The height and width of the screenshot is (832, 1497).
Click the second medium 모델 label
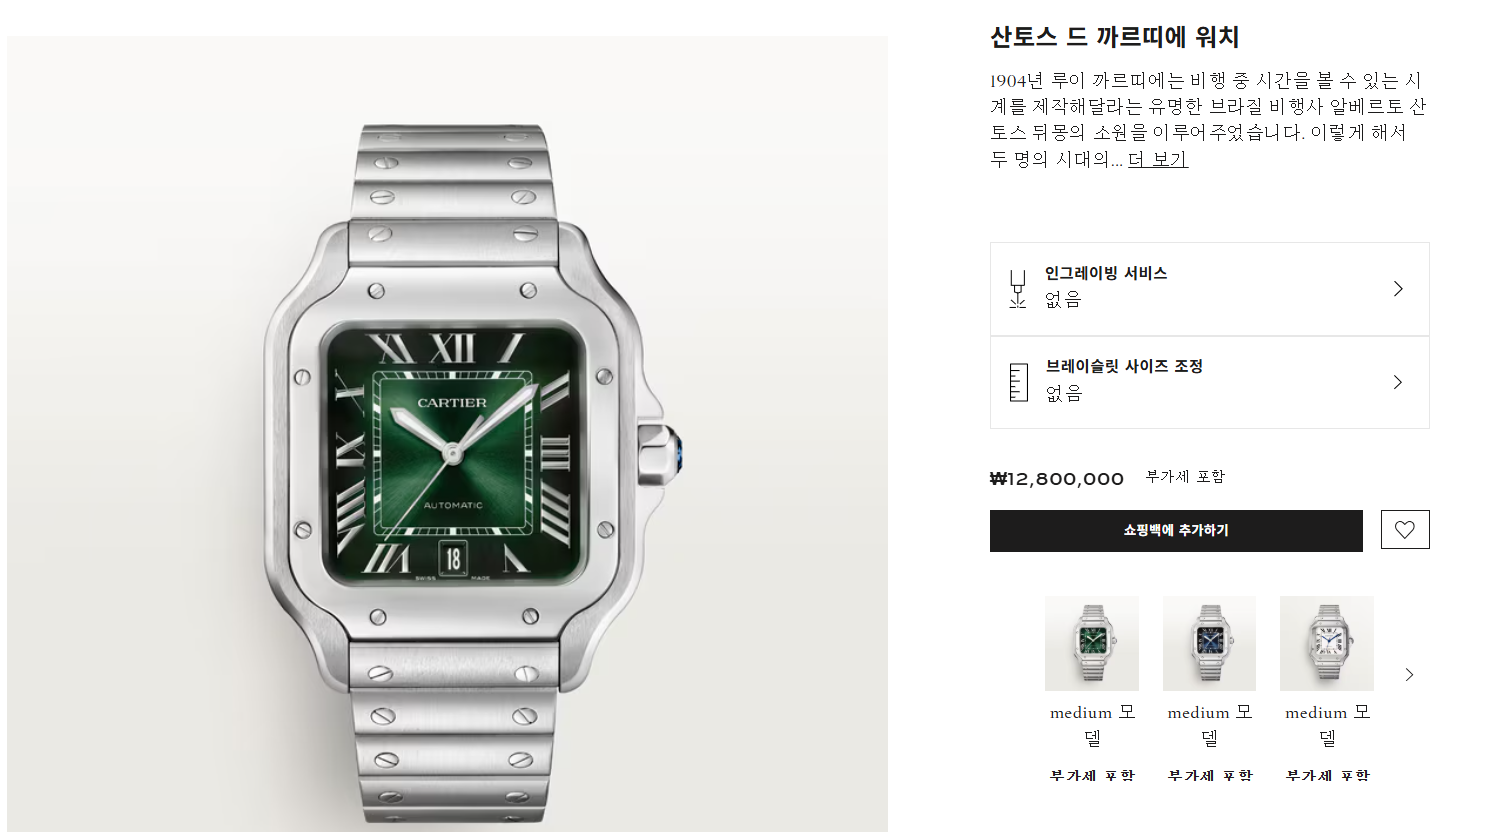point(1210,725)
